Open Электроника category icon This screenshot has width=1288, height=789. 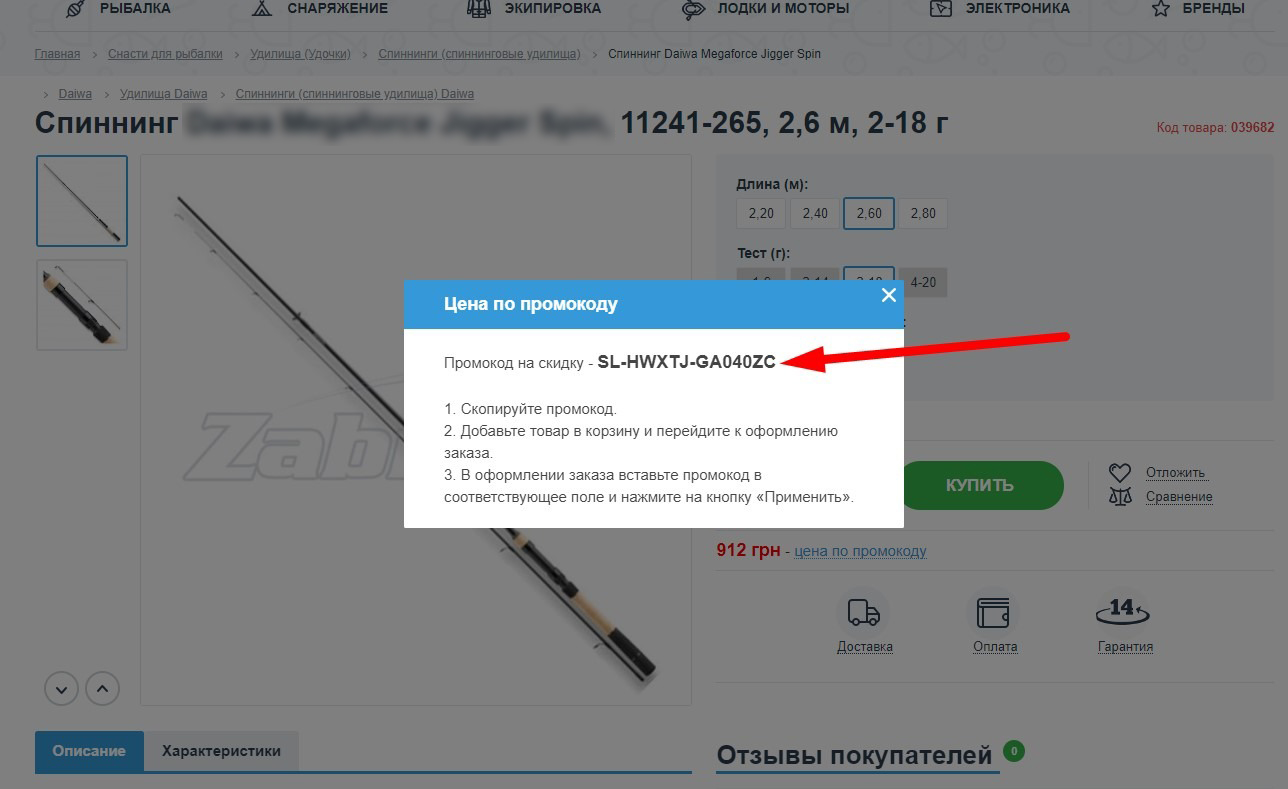(941, 9)
